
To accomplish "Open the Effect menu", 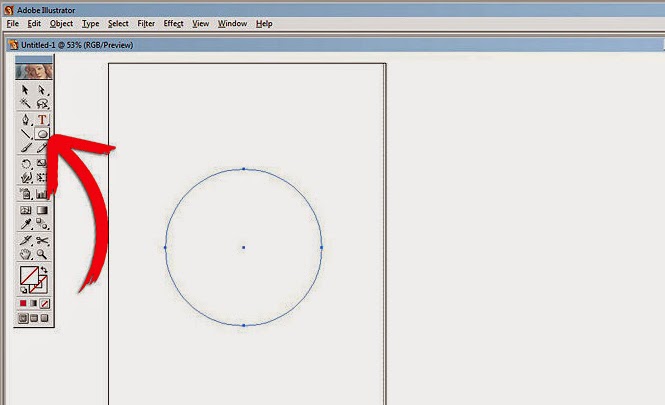I will (x=173, y=24).
